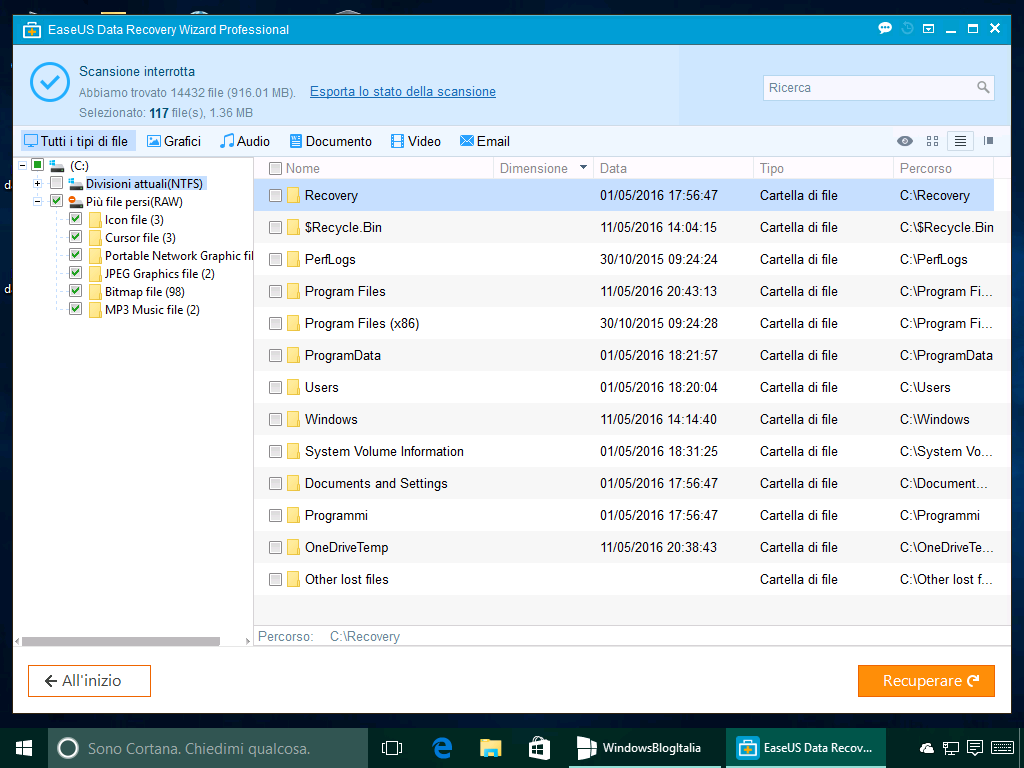The height and width of the screenshot is (768, 1024).
Task: Open the Windows Start button
Action: point(24,748)
